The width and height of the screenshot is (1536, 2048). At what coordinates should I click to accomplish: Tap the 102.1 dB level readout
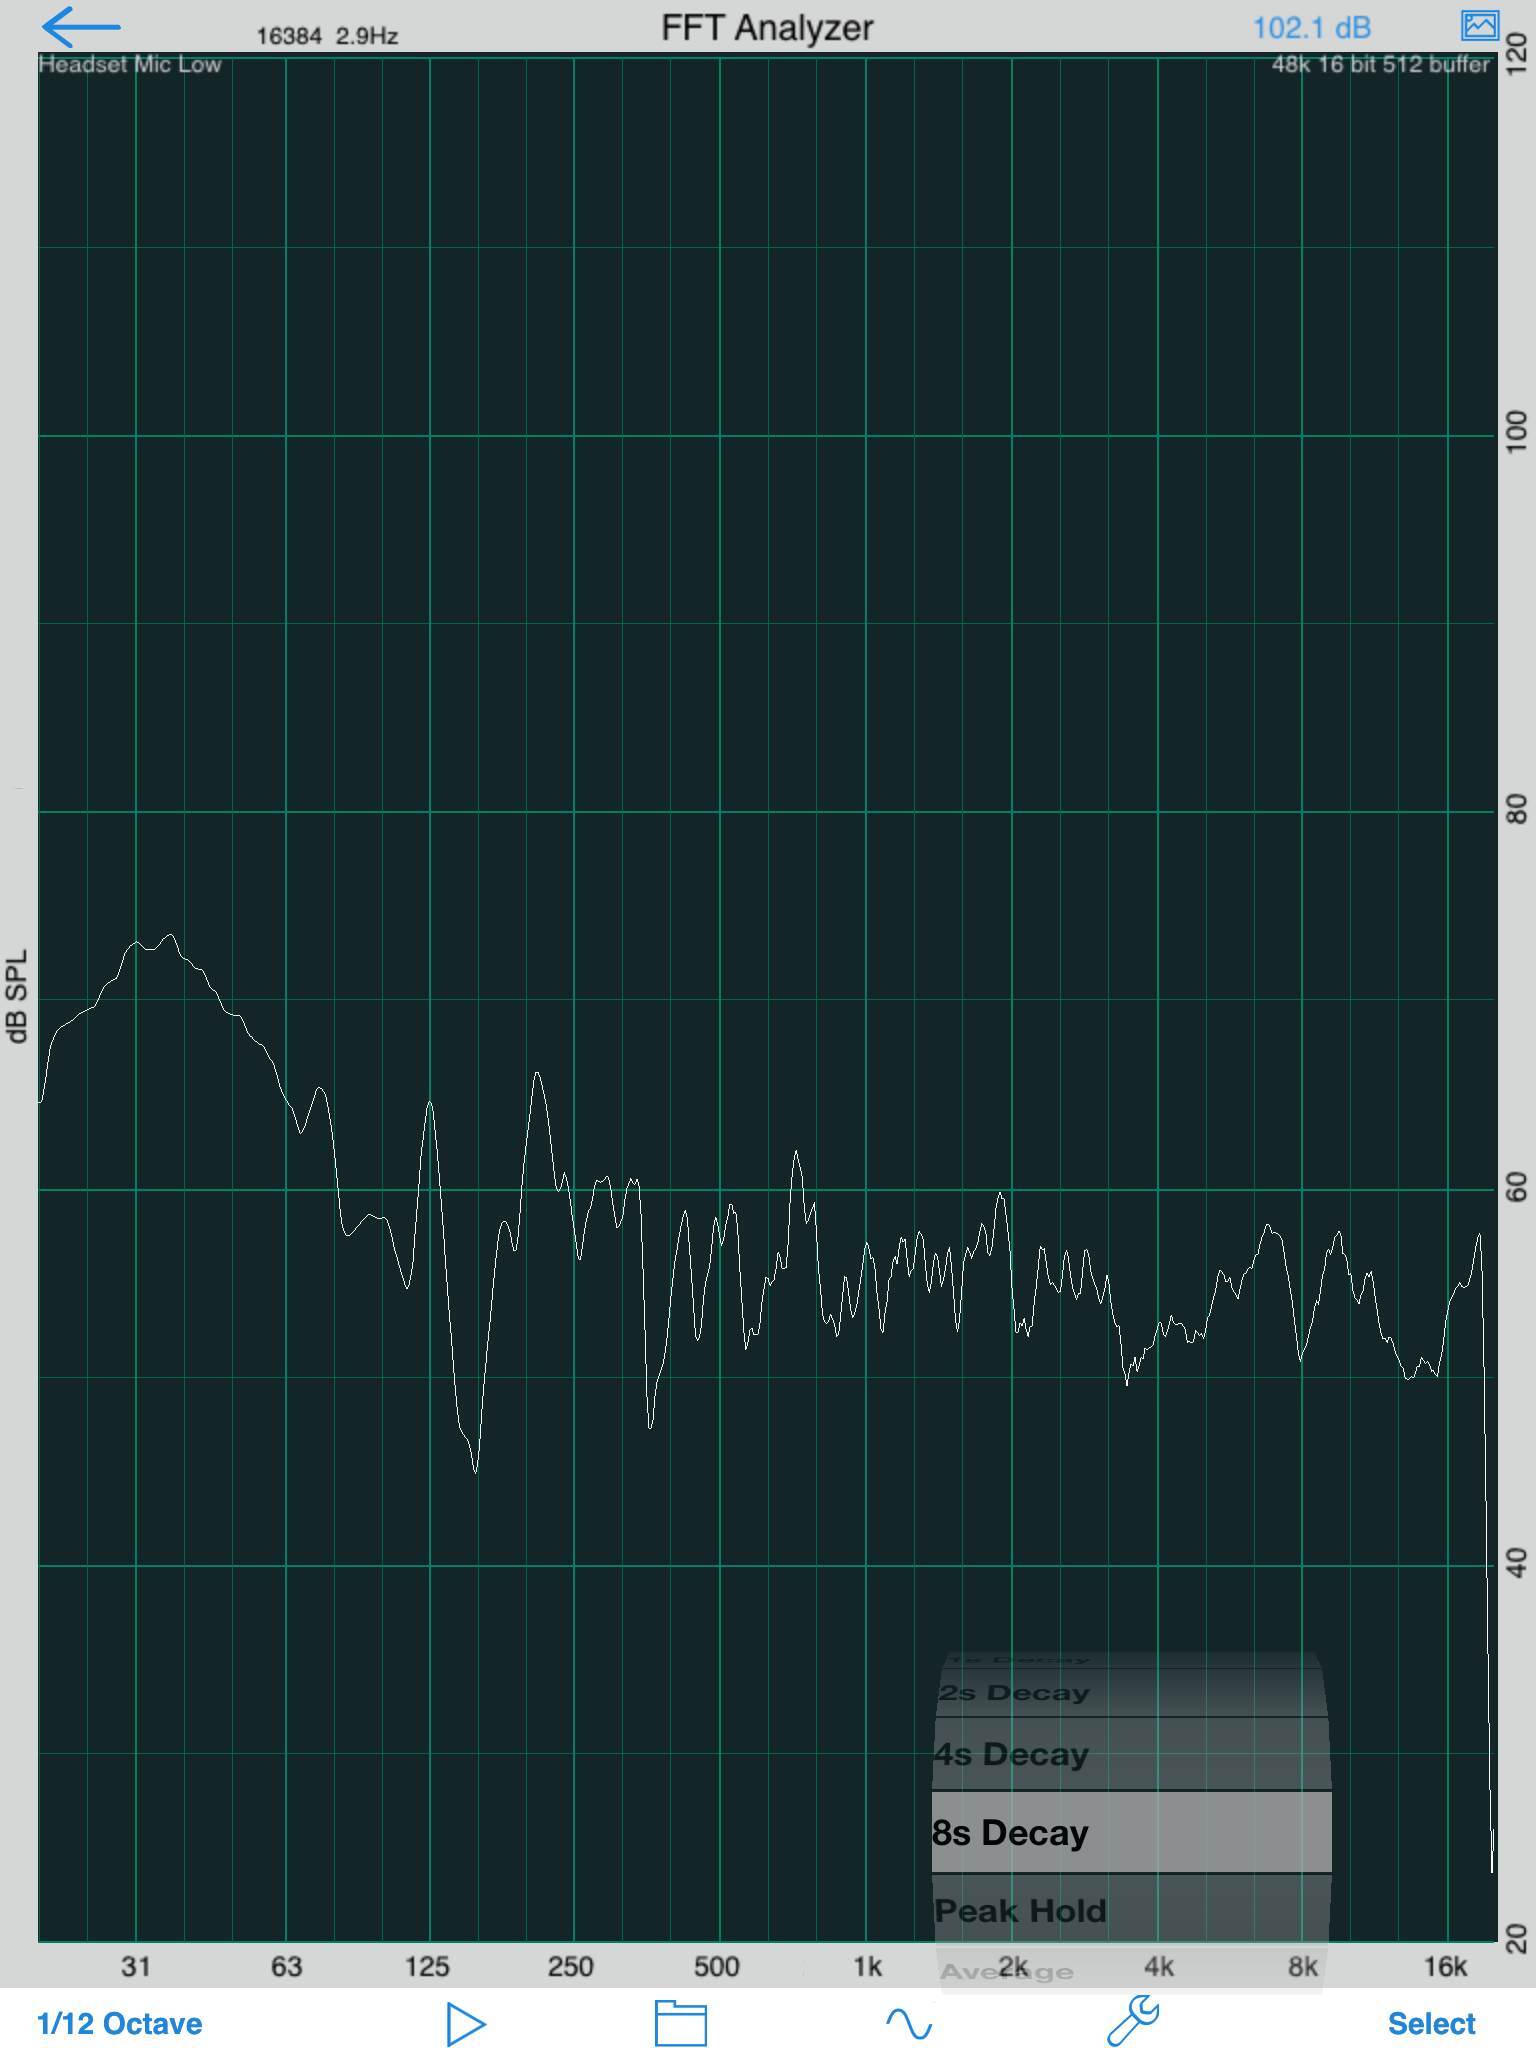(1311, 27)
